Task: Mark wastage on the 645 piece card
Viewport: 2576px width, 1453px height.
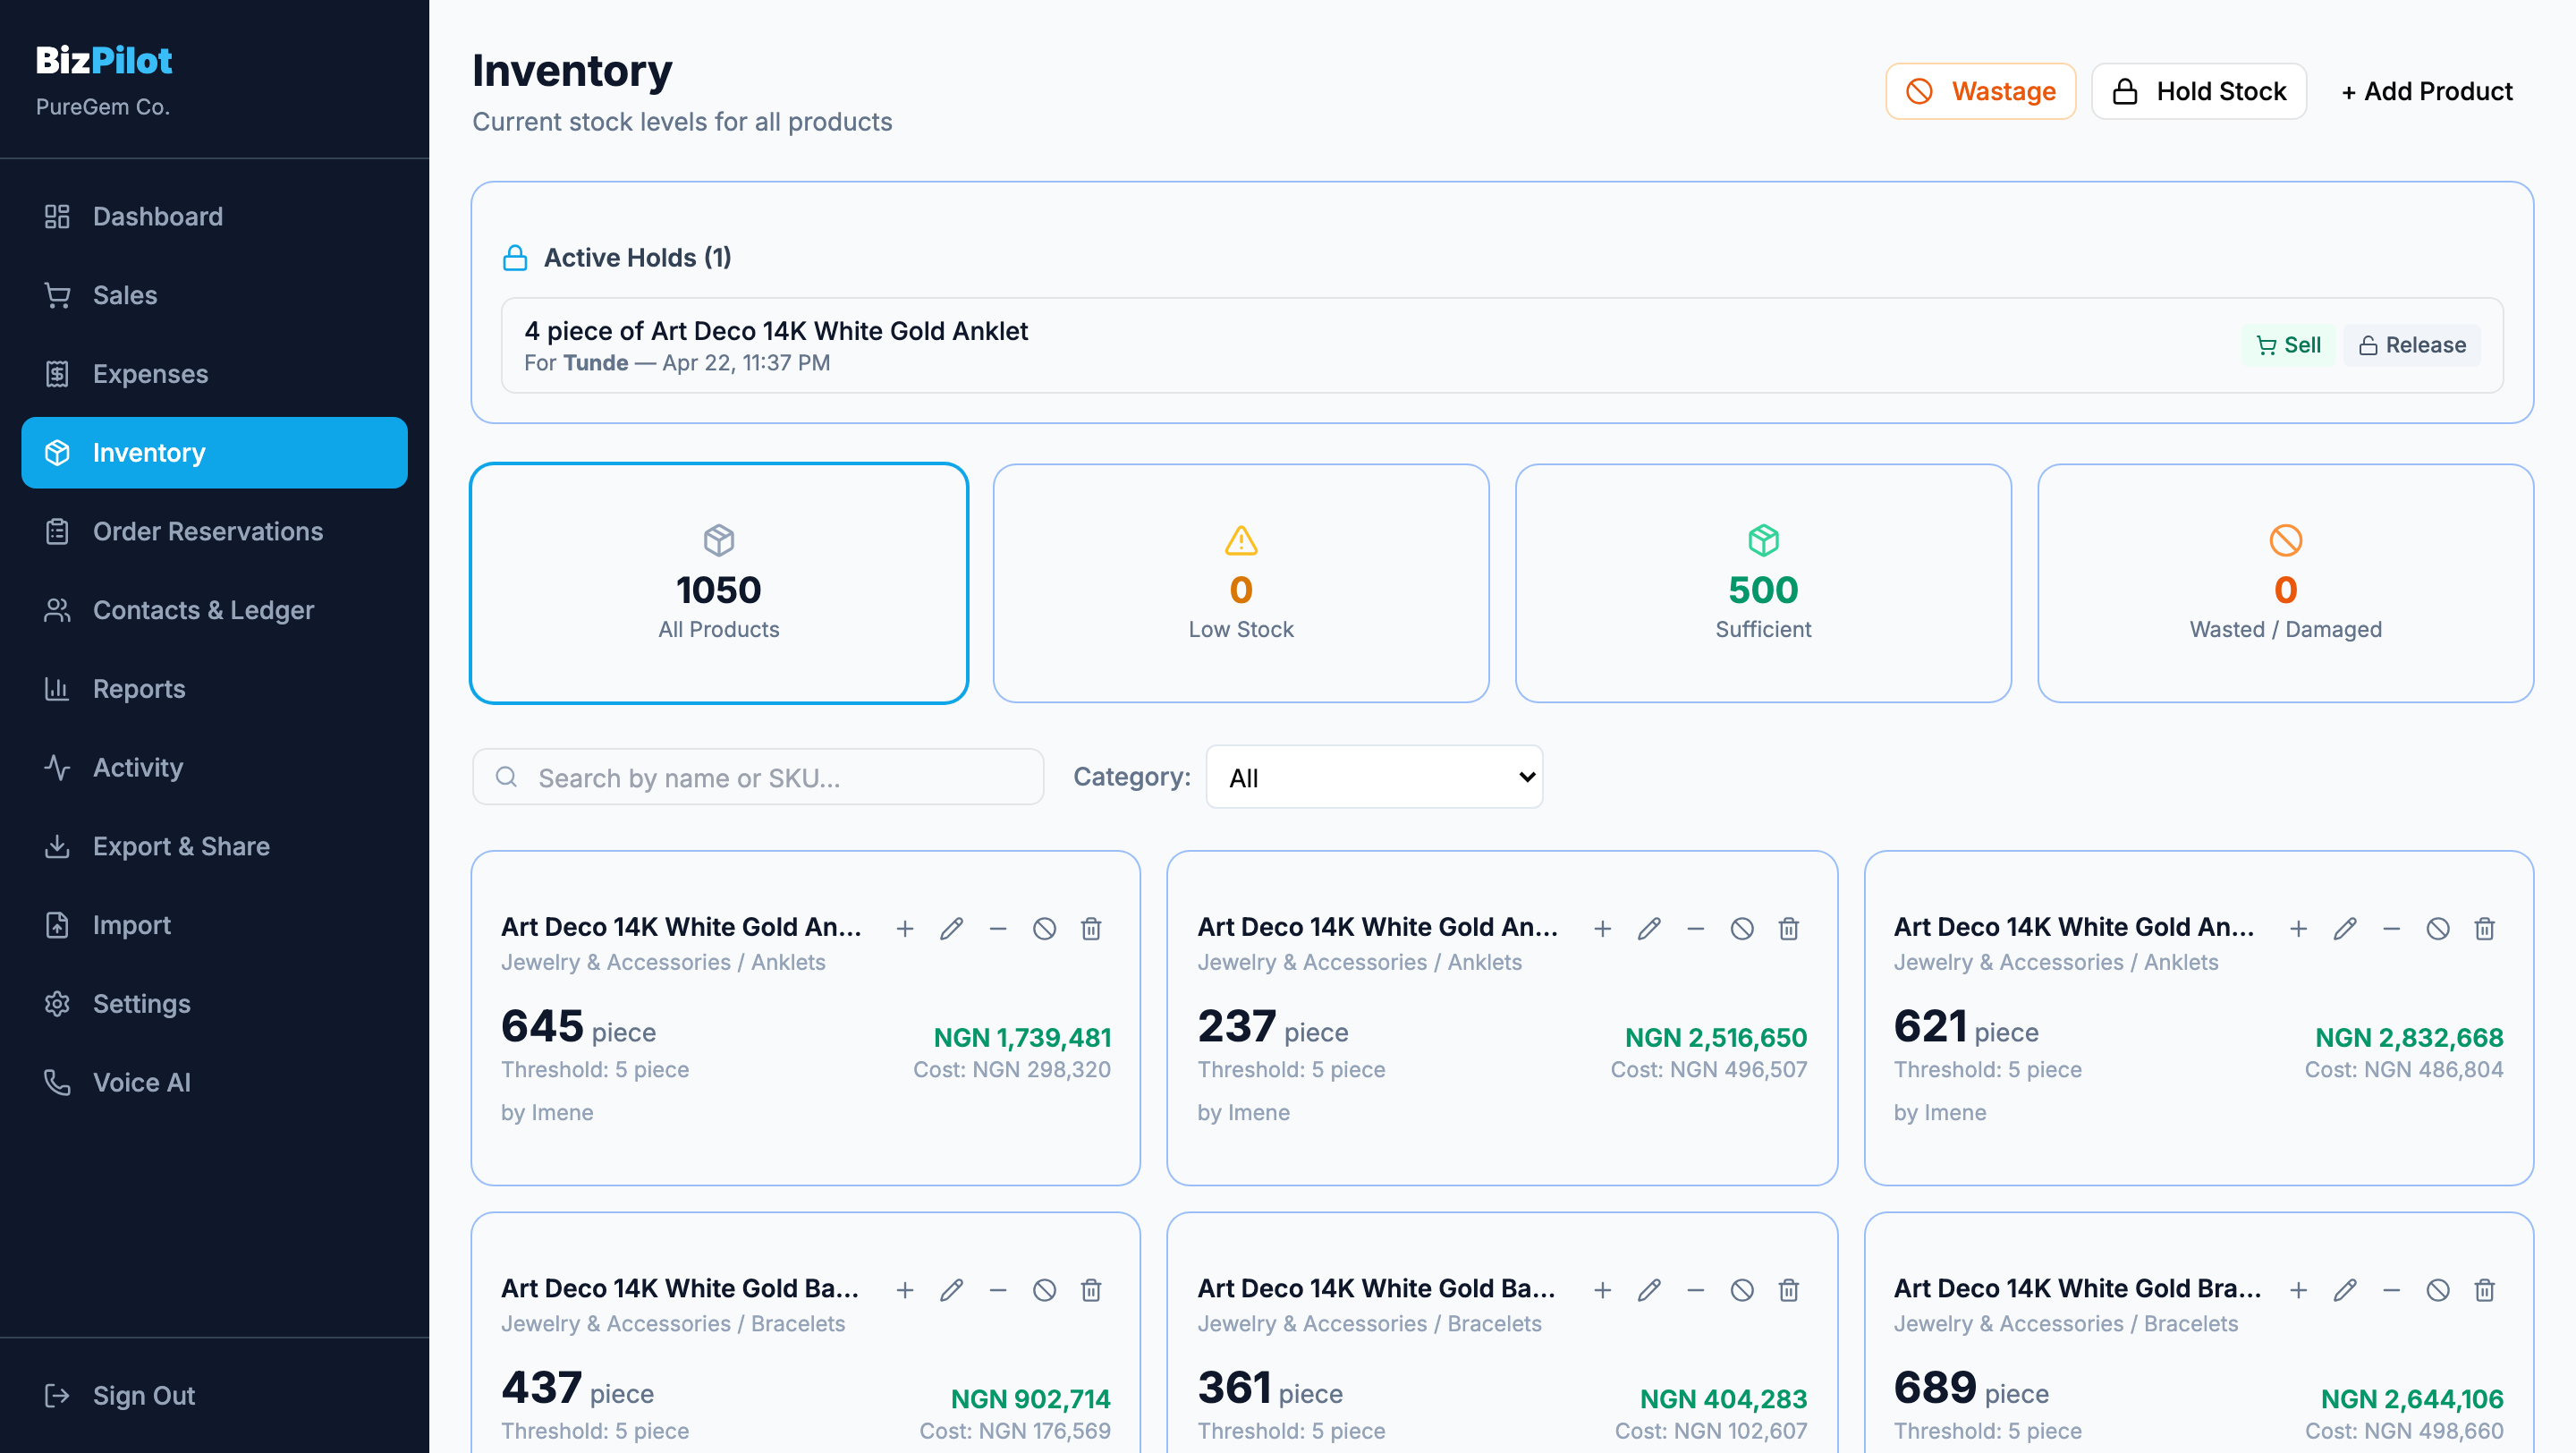Action: point(1044,928)
